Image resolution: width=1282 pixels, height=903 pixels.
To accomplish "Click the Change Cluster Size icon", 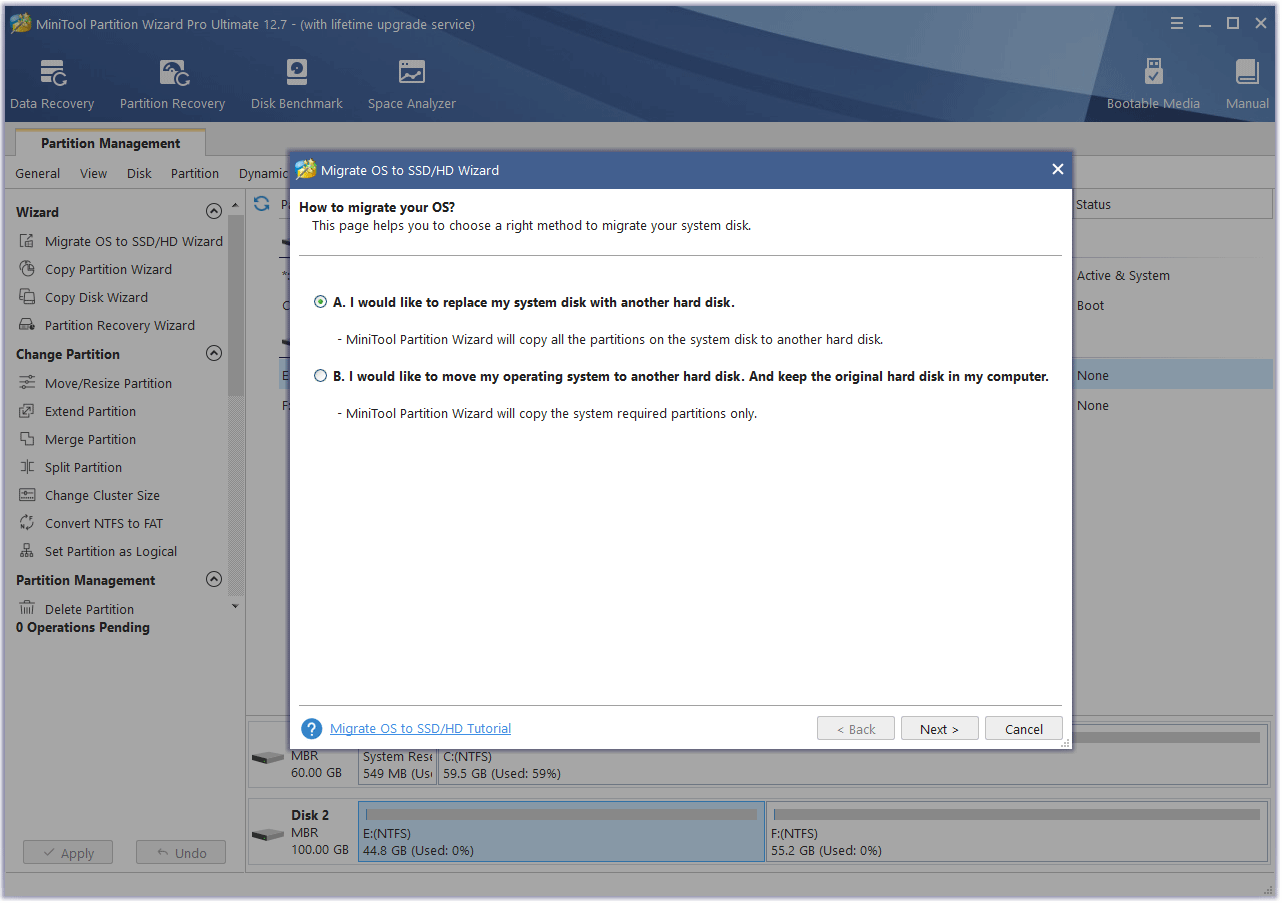I will pyautogui.click(x=27, y=495).
